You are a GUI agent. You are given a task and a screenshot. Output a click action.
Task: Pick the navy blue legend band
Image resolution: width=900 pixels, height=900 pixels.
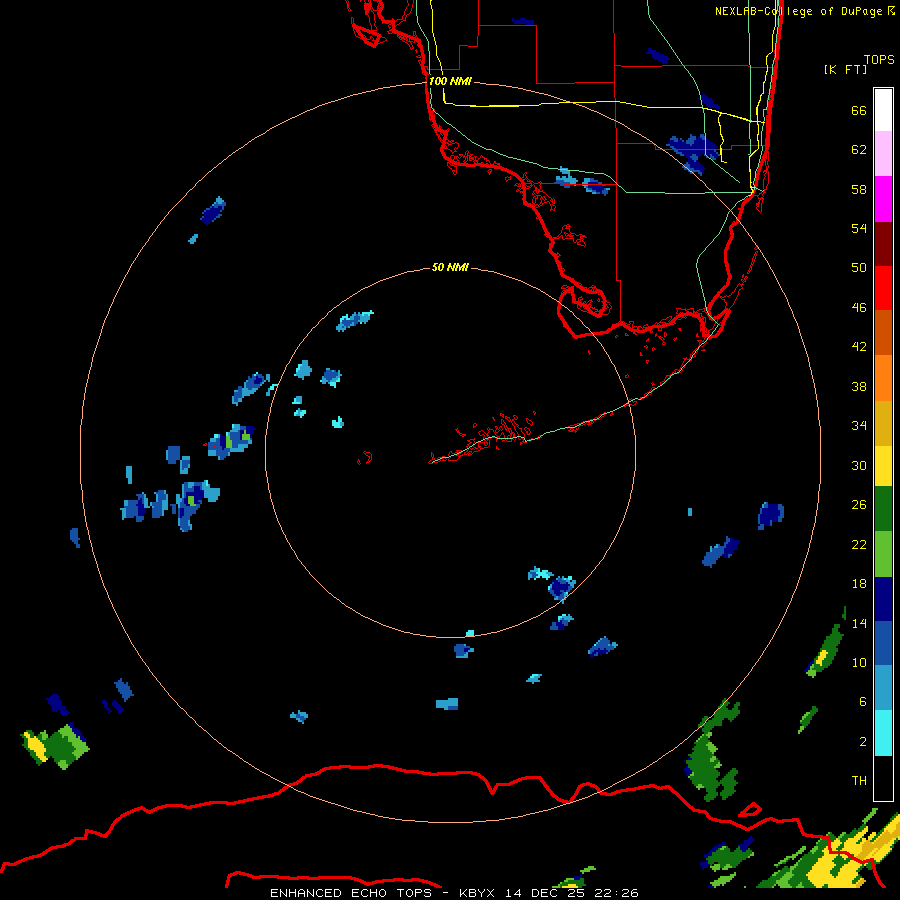[x=883, y=599]
